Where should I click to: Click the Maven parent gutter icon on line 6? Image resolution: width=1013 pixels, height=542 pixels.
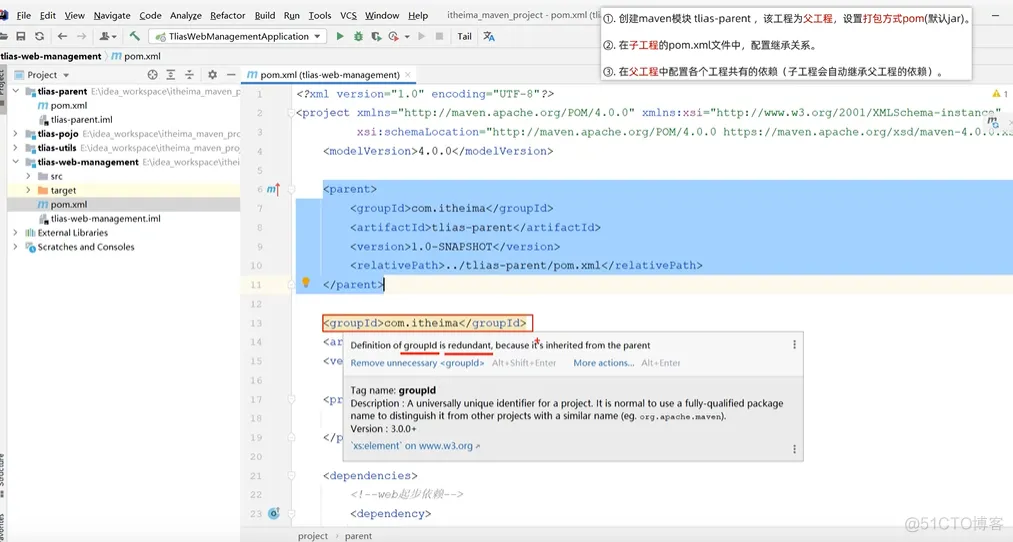point(273,189)
